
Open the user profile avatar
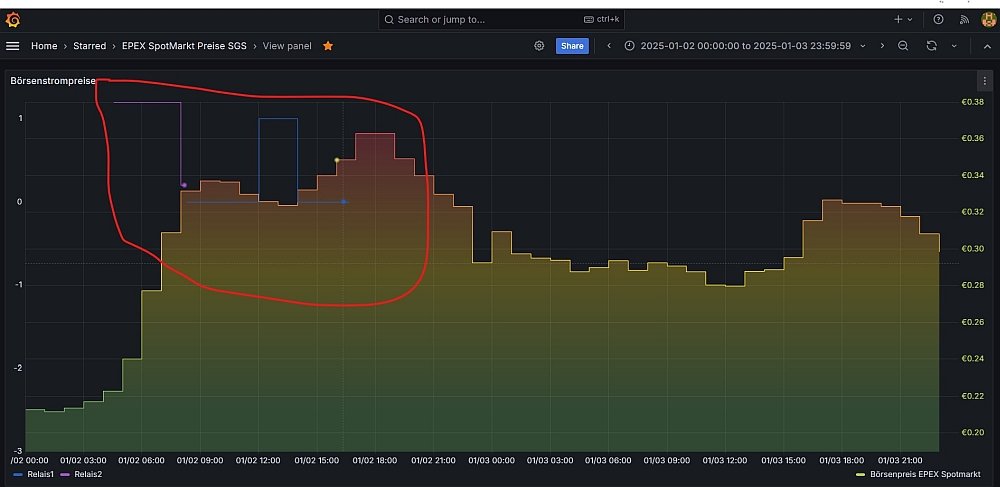(987, 19)
